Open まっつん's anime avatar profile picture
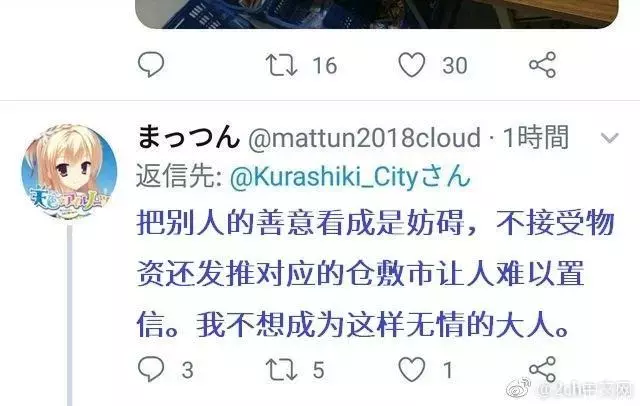The height and width of the screenshot is (406, 640). [69, 172]
